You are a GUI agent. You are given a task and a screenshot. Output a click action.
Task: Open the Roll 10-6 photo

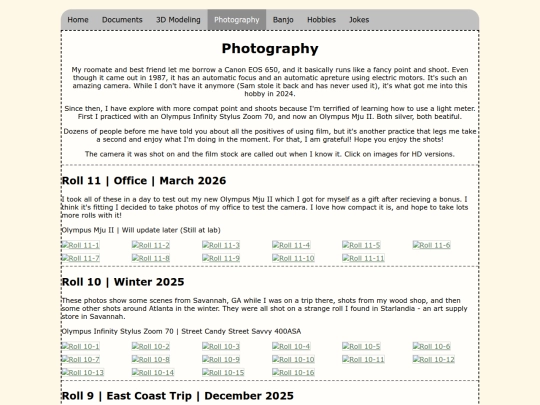click(x=432, y=346)
